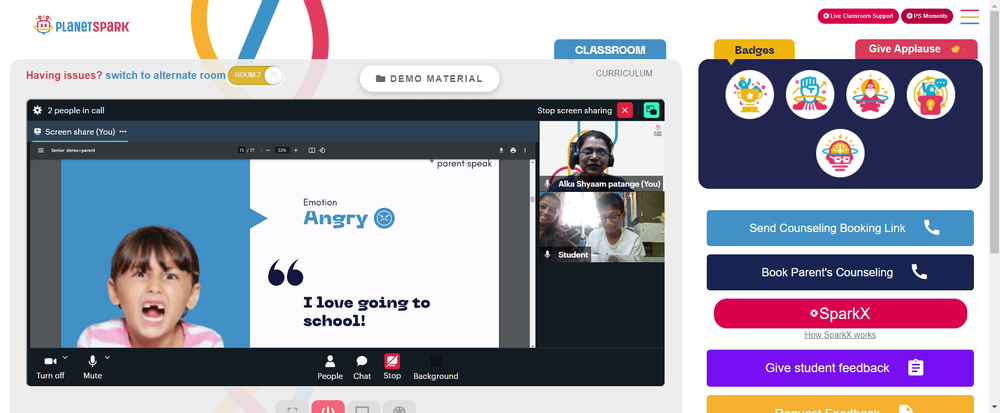
Task: Award the speaker podium badge
Action: coord(931,94)
